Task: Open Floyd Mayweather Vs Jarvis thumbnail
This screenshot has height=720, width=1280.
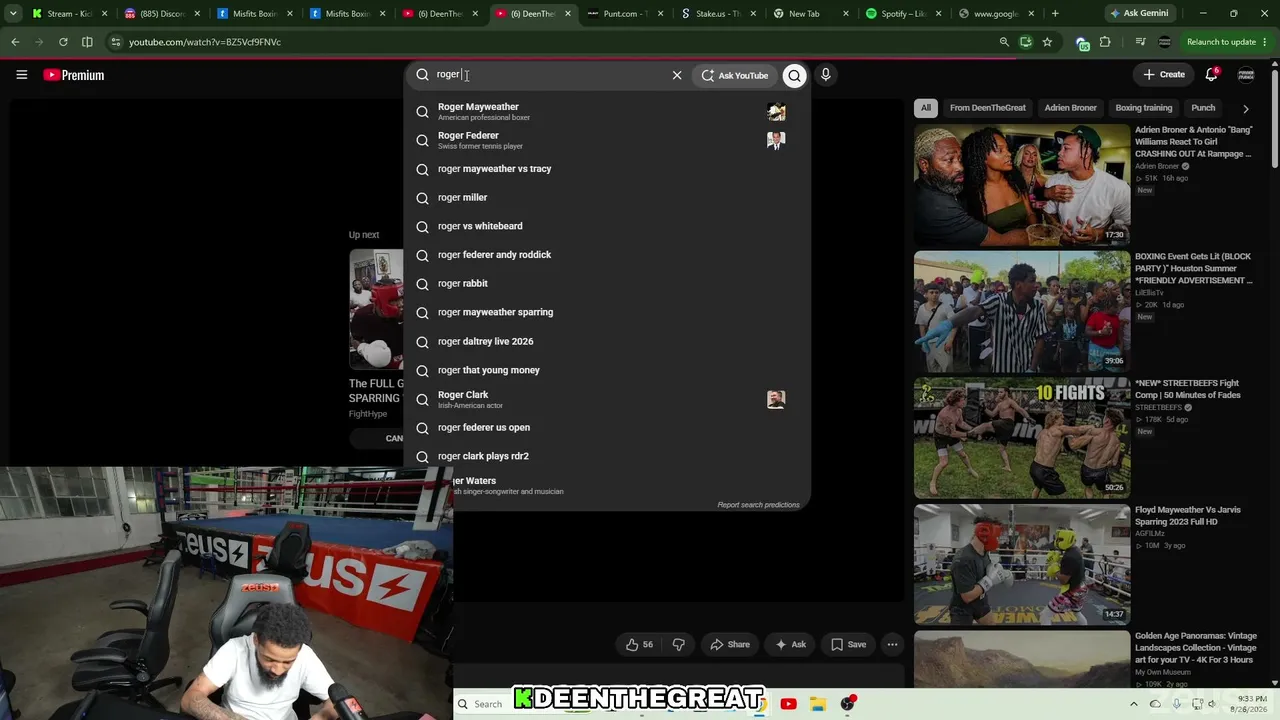Action: click(1022, 564)
